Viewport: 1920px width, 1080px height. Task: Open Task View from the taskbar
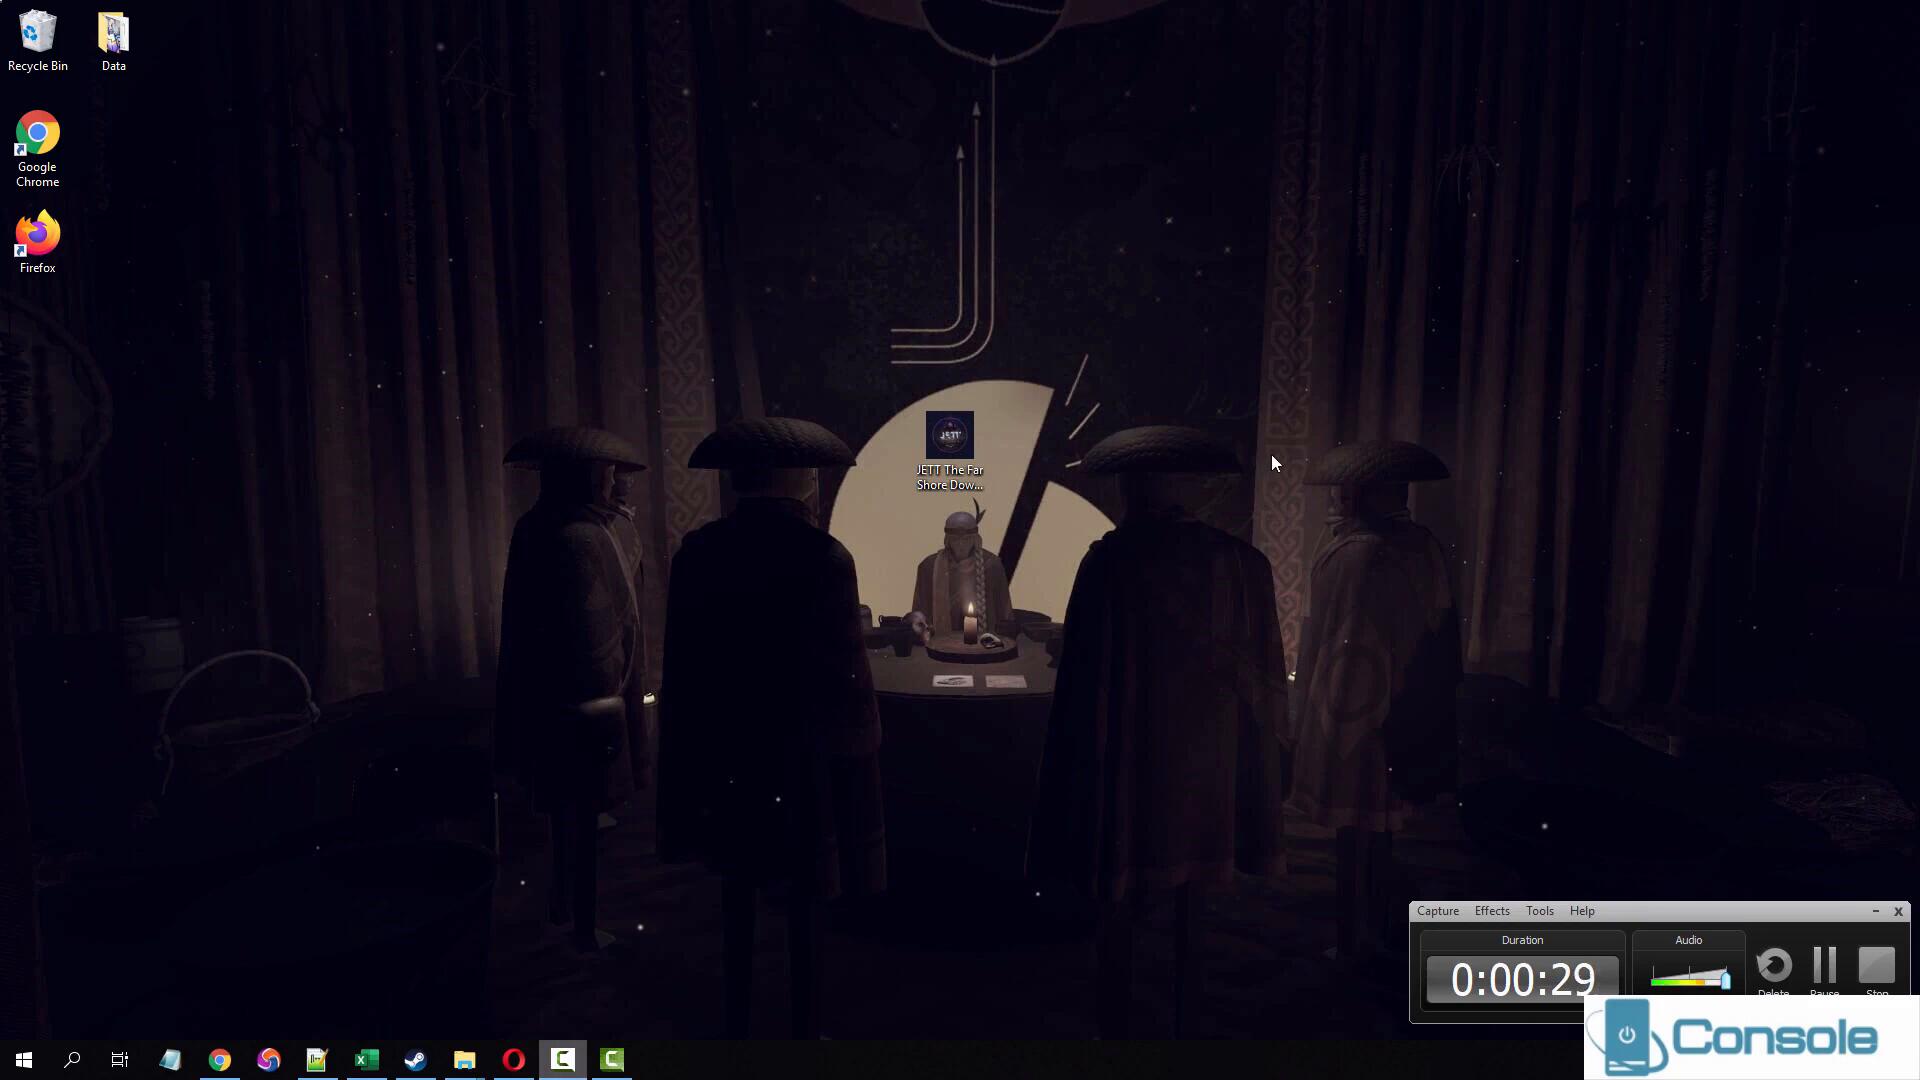(120, 1060)
